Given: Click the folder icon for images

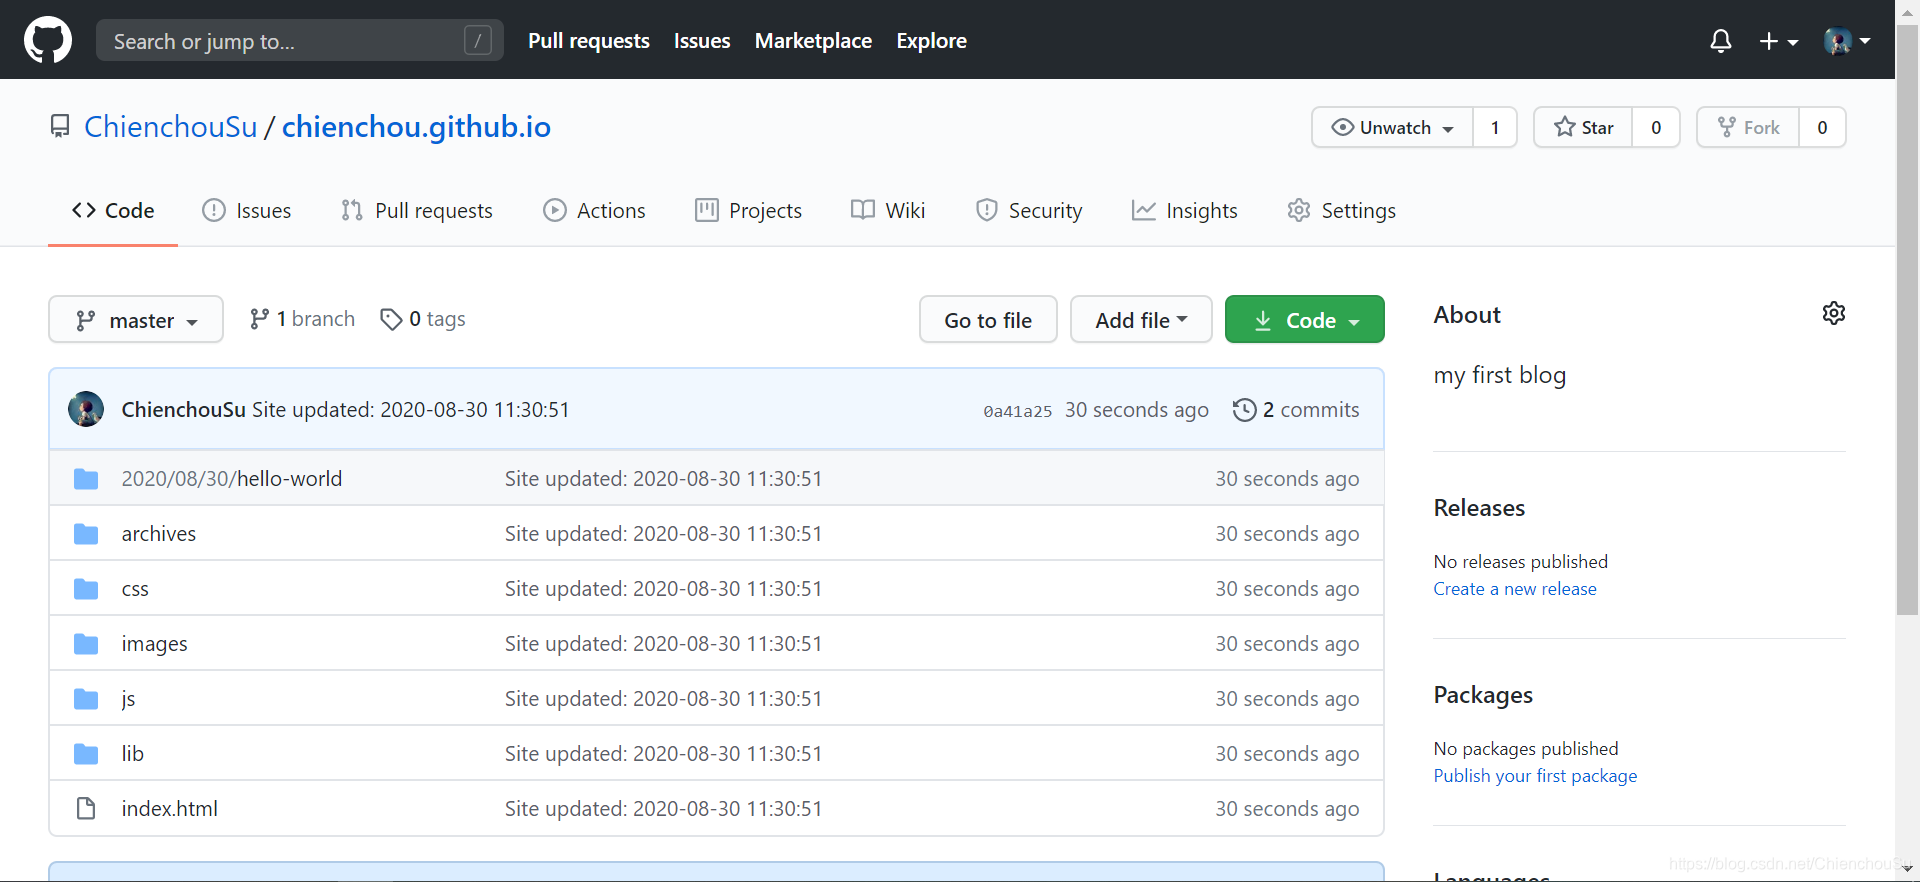Looking at the screenshot, I should (x=86, y=644).
